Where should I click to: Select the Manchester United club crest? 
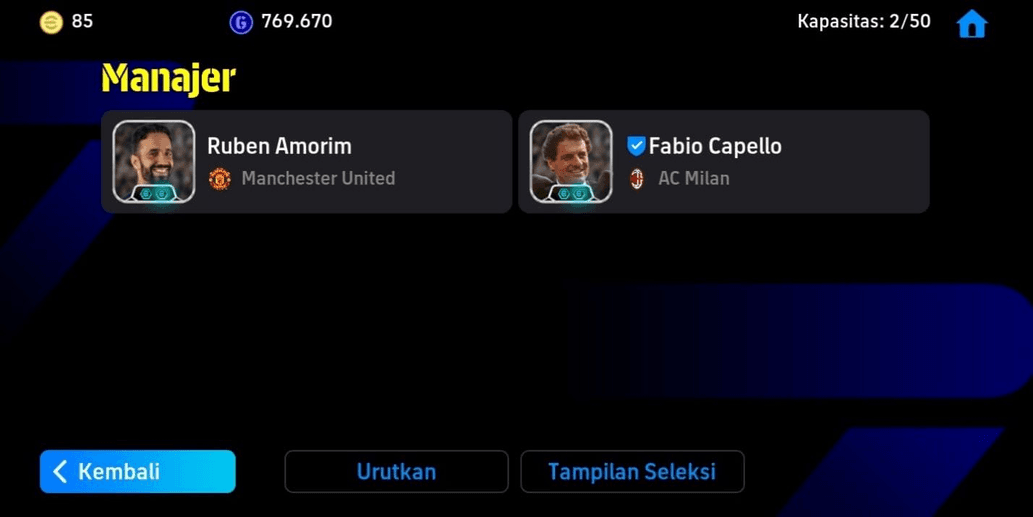click(x=219, y=178)
